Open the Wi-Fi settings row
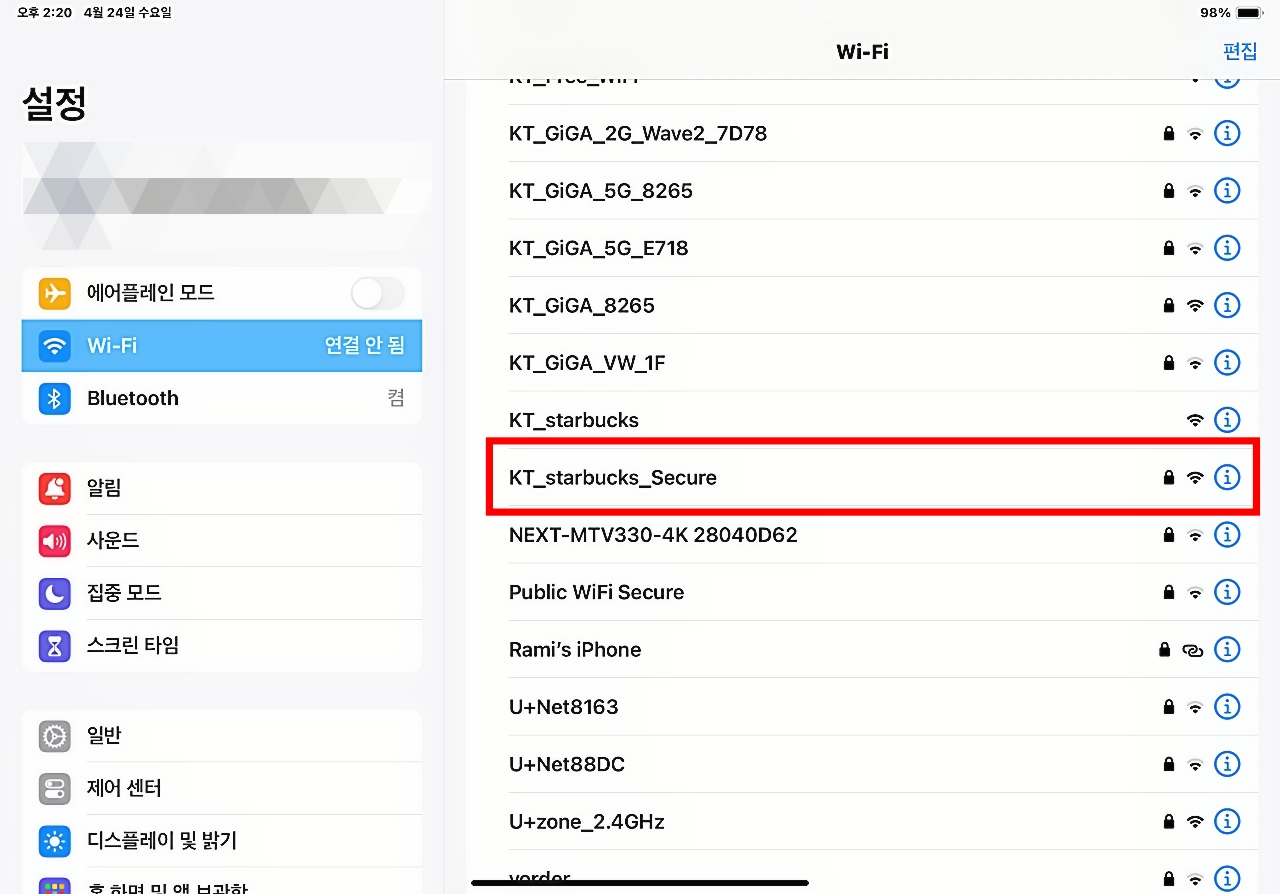1280x894 pixels. [x=222, y=346]
